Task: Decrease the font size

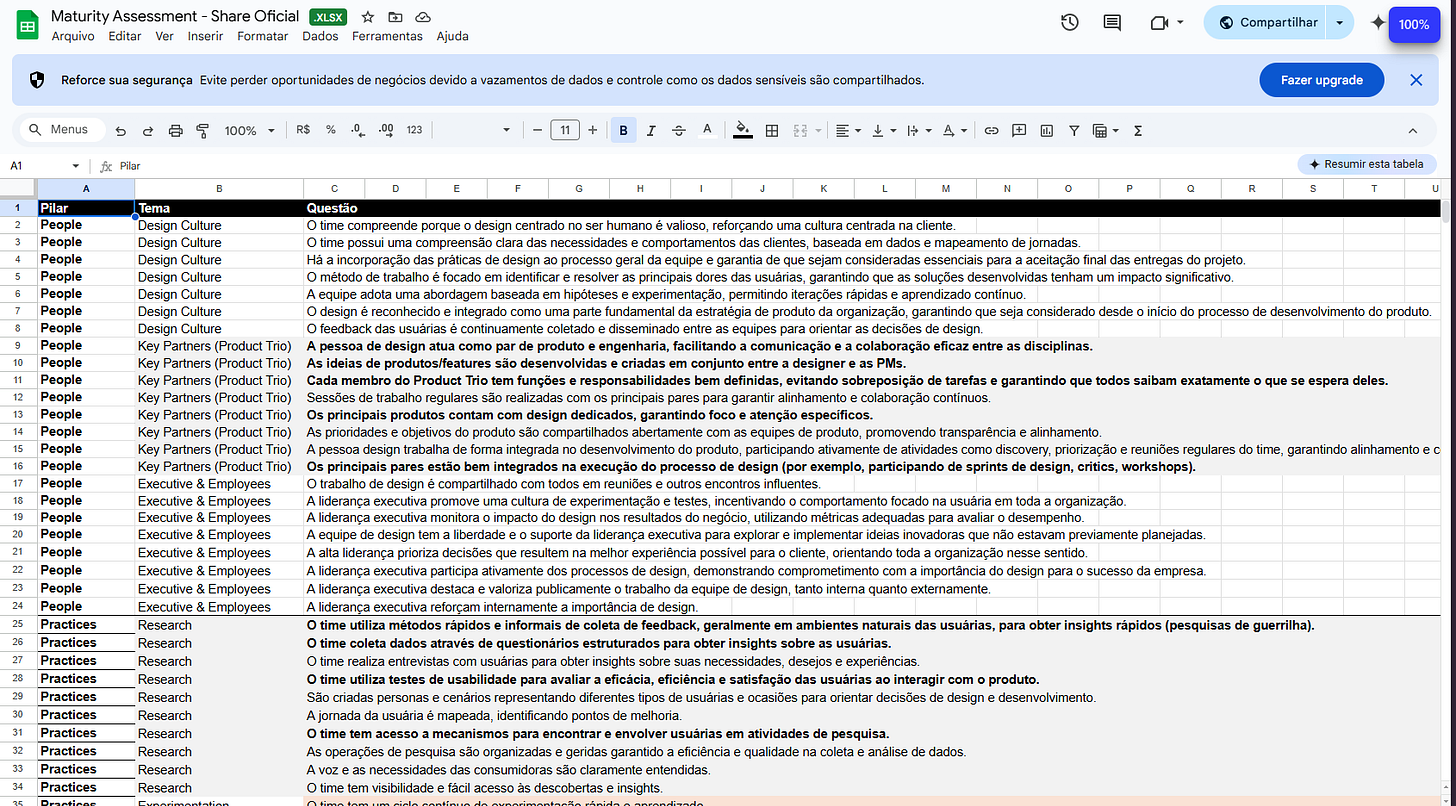Action: [x=537, y=130]
